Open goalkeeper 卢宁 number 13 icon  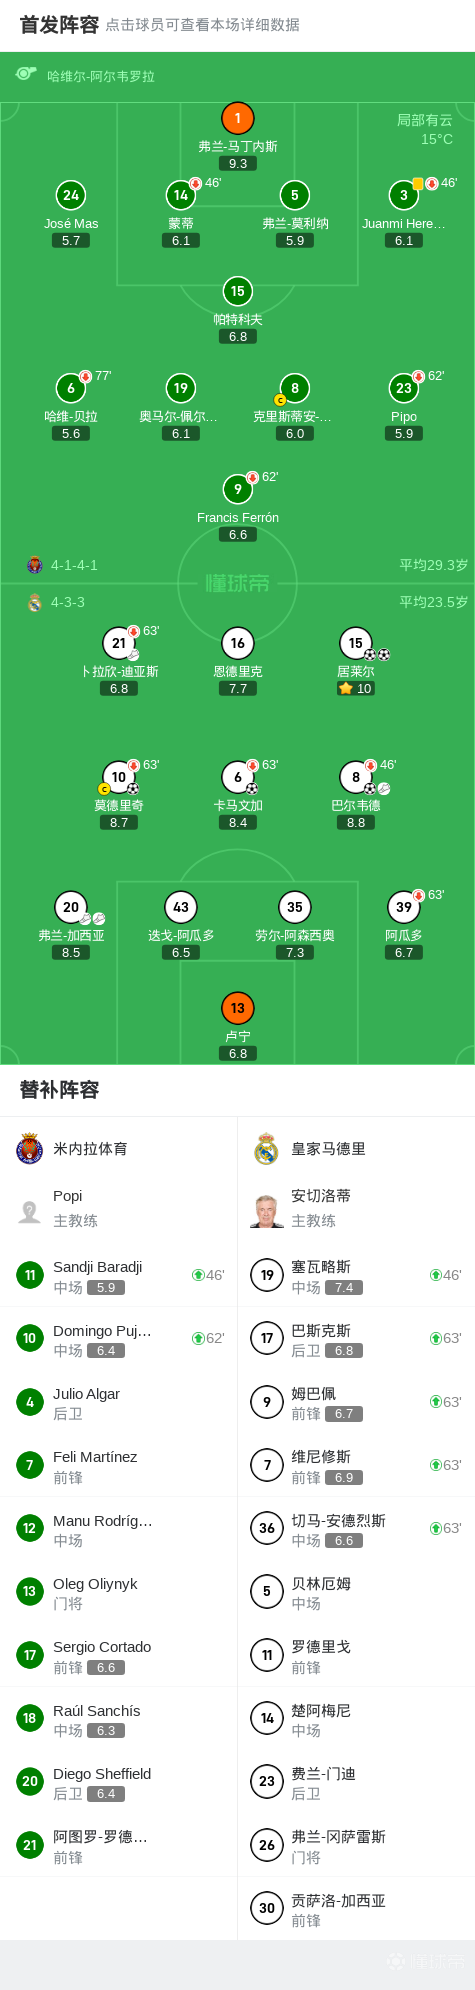(237, 1008)
